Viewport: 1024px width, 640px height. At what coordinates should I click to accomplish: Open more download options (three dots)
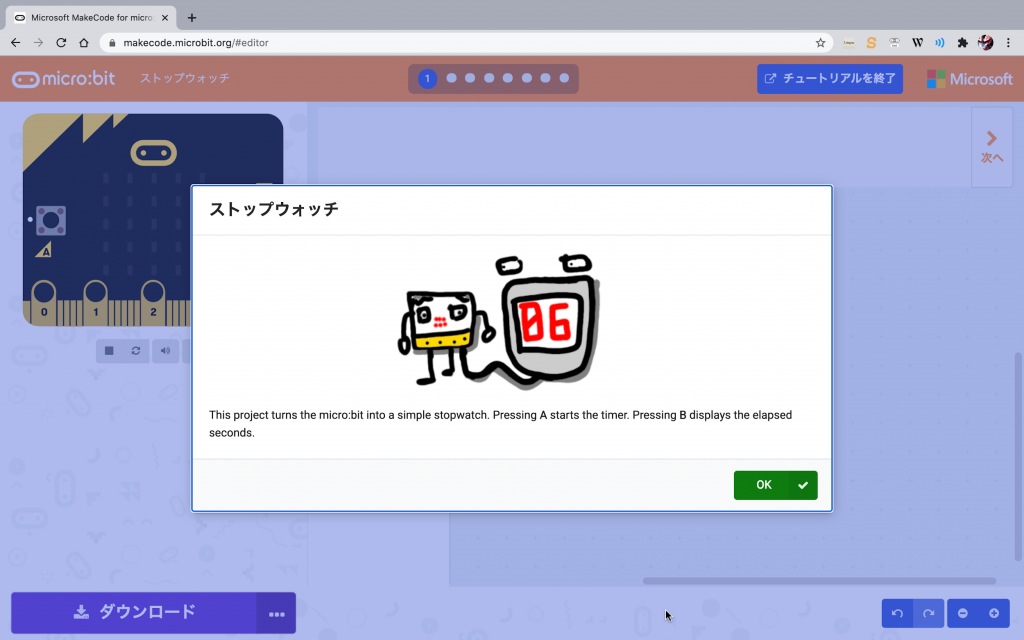tap(276, 613)
